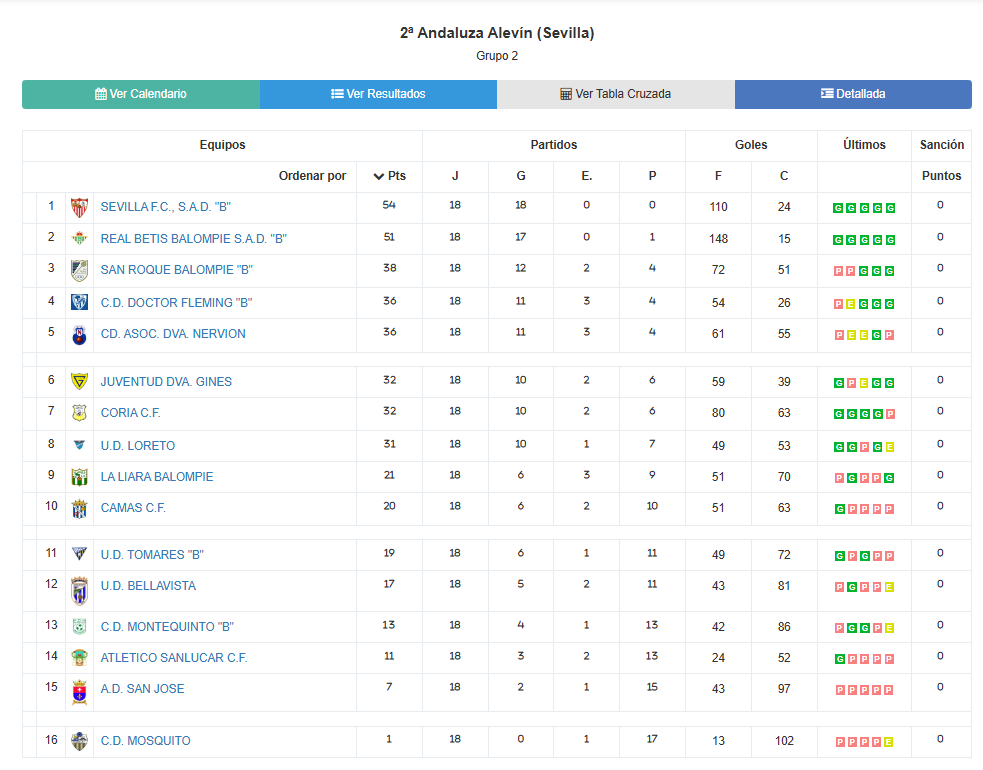This screenshot has height=770, width=983.
Task: Click the G column header
Action: pyautogui.click(x=521, y=176)
